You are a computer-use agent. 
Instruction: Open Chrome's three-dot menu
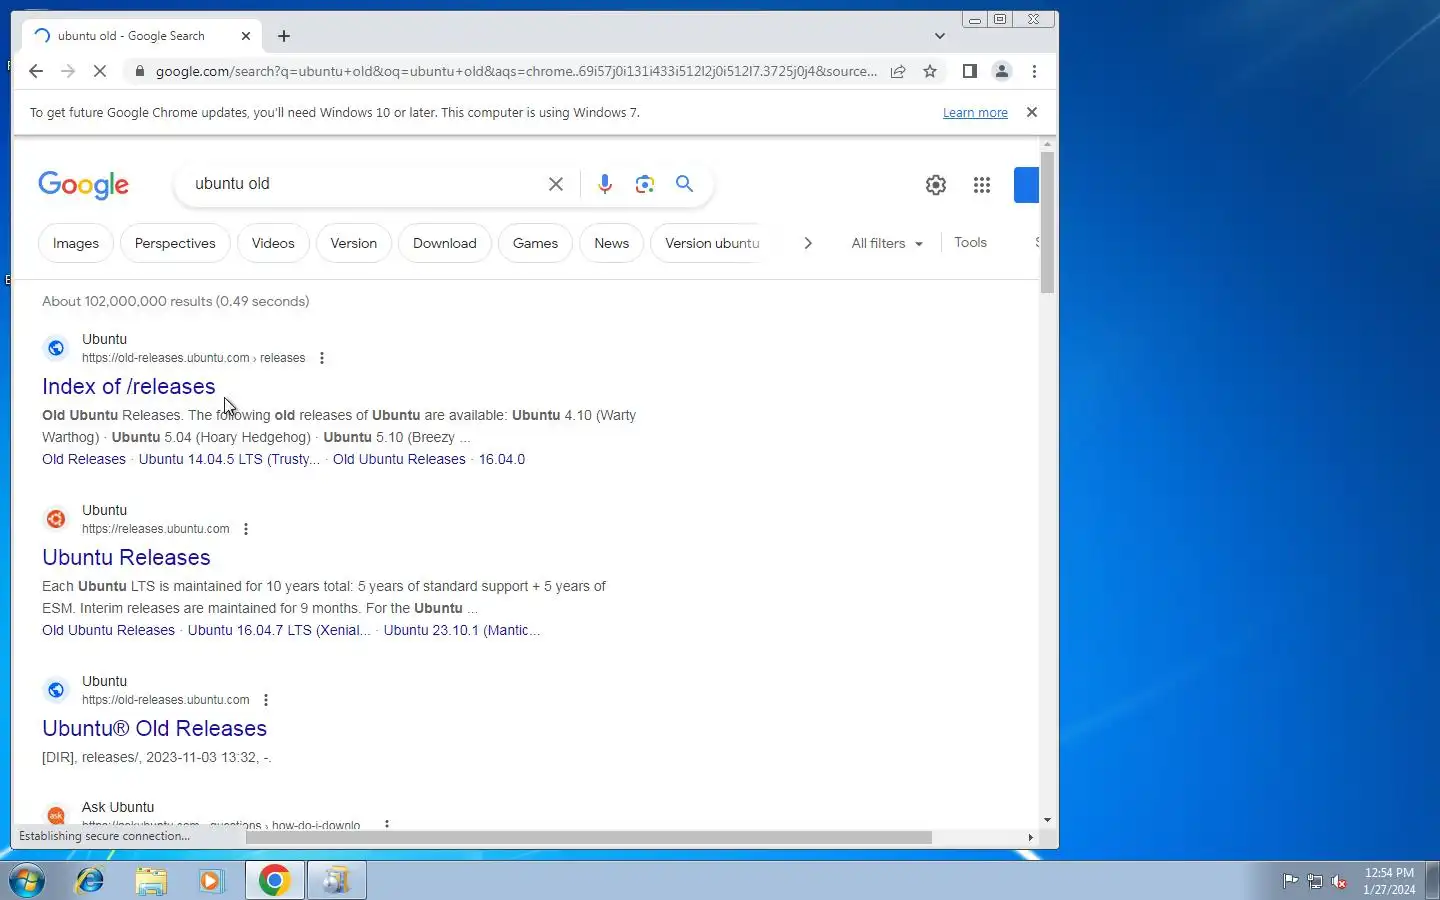[1034, 71]
